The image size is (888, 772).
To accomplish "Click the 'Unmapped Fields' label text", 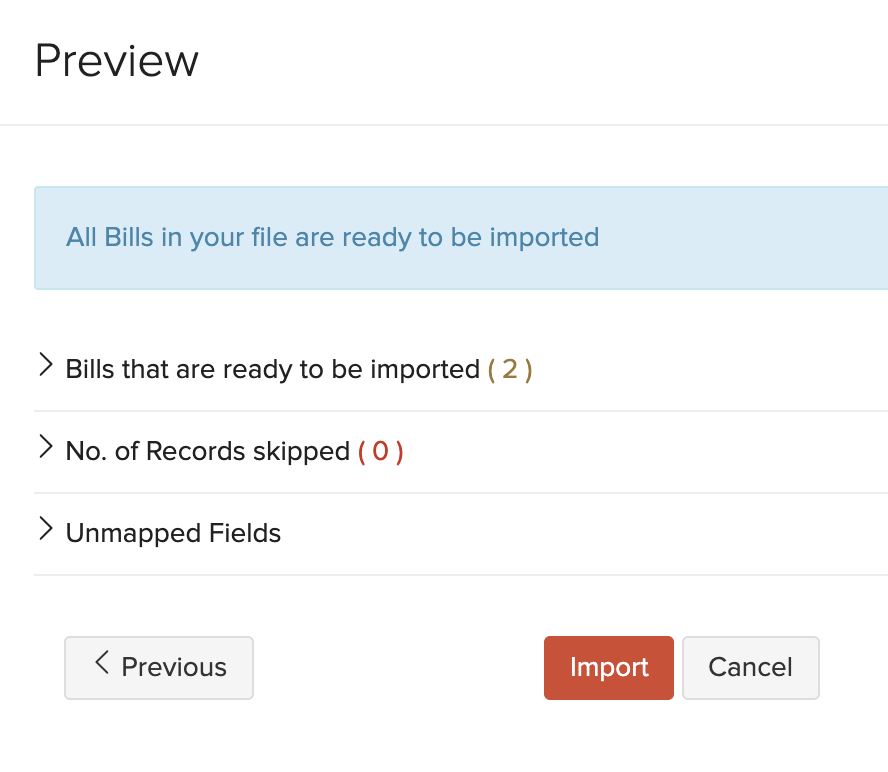I will (x=172, y=533).
